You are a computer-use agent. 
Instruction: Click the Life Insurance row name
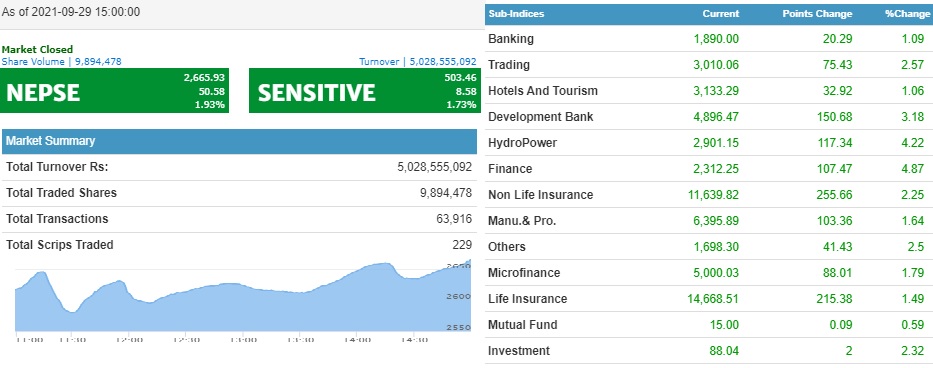click(x=527, y=299)
